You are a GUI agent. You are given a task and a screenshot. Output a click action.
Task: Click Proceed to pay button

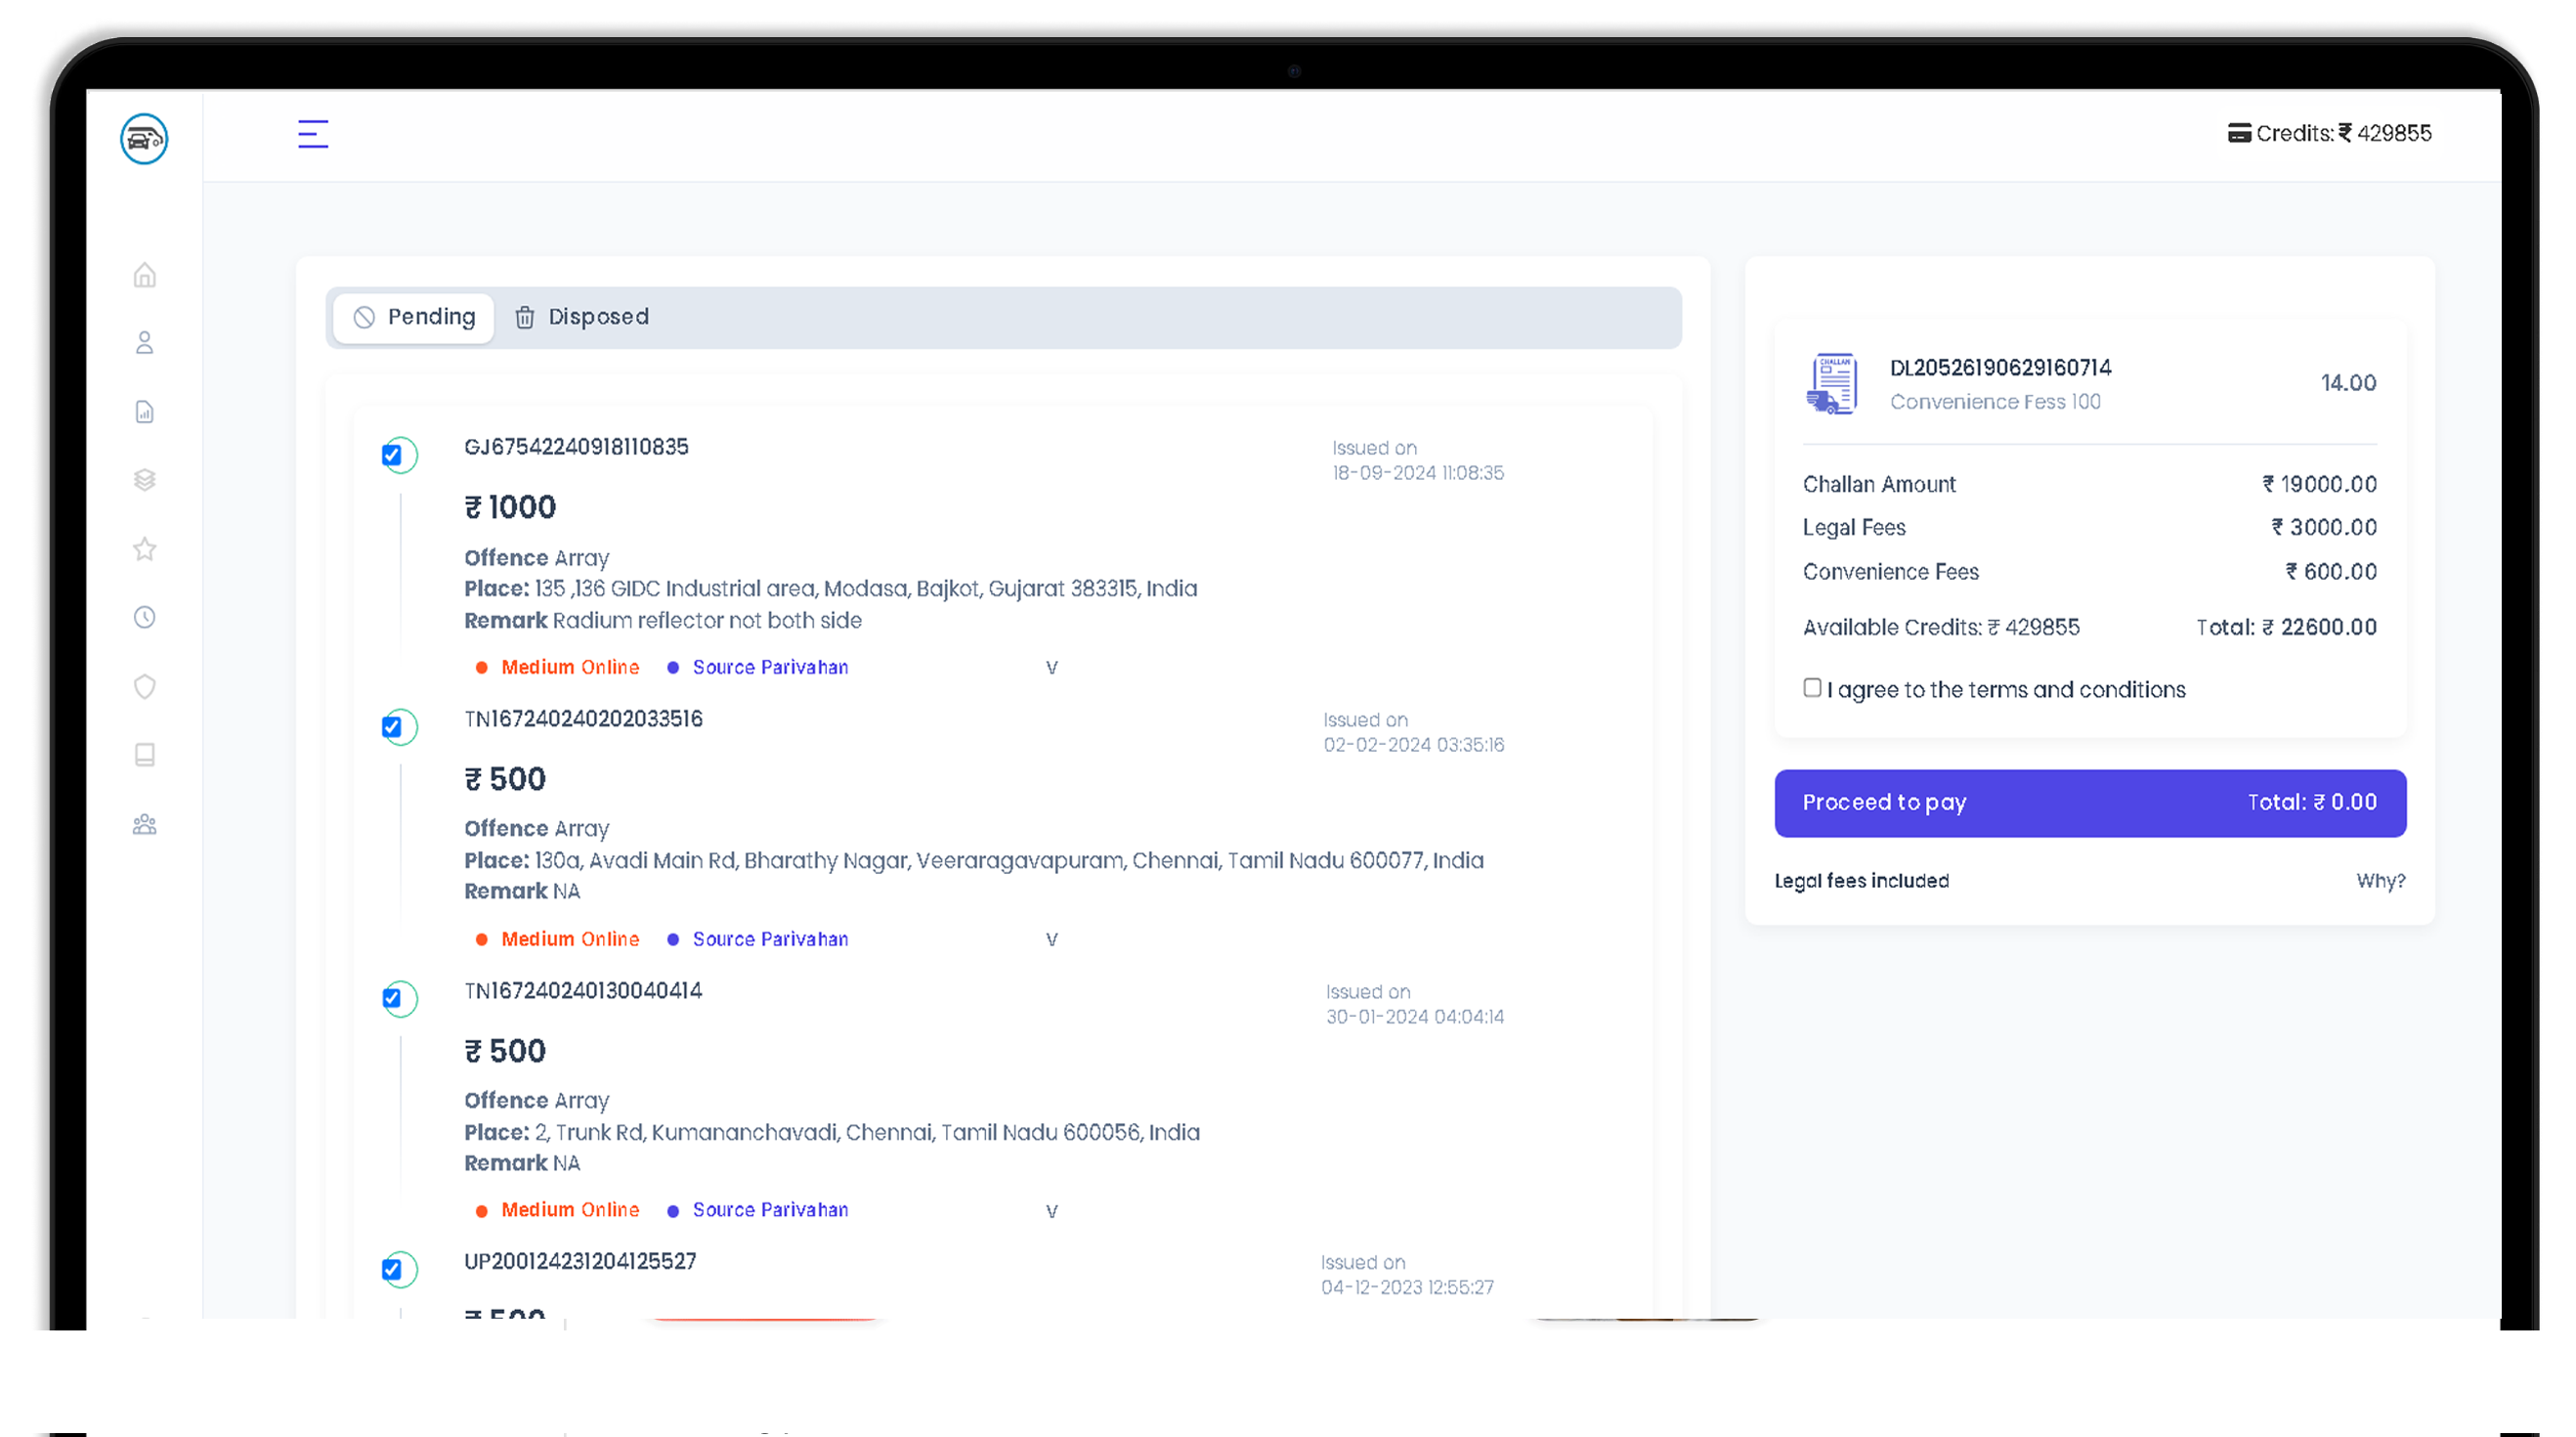click(2089, 803)
